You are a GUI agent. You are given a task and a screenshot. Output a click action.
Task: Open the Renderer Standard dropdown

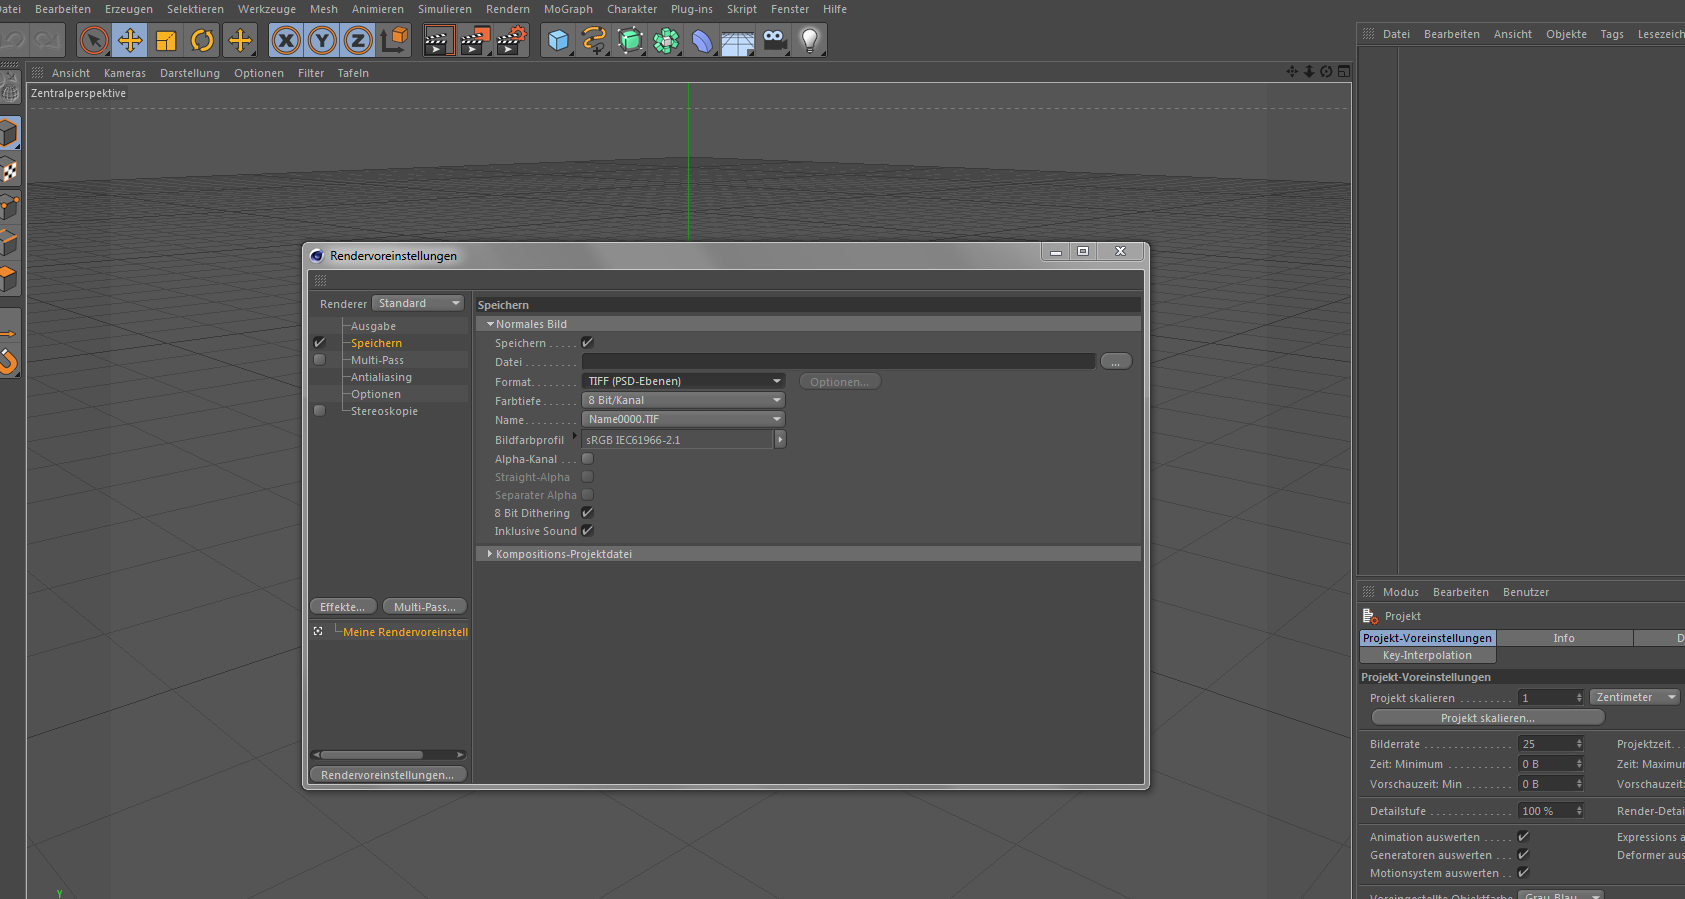pos(418,303)
